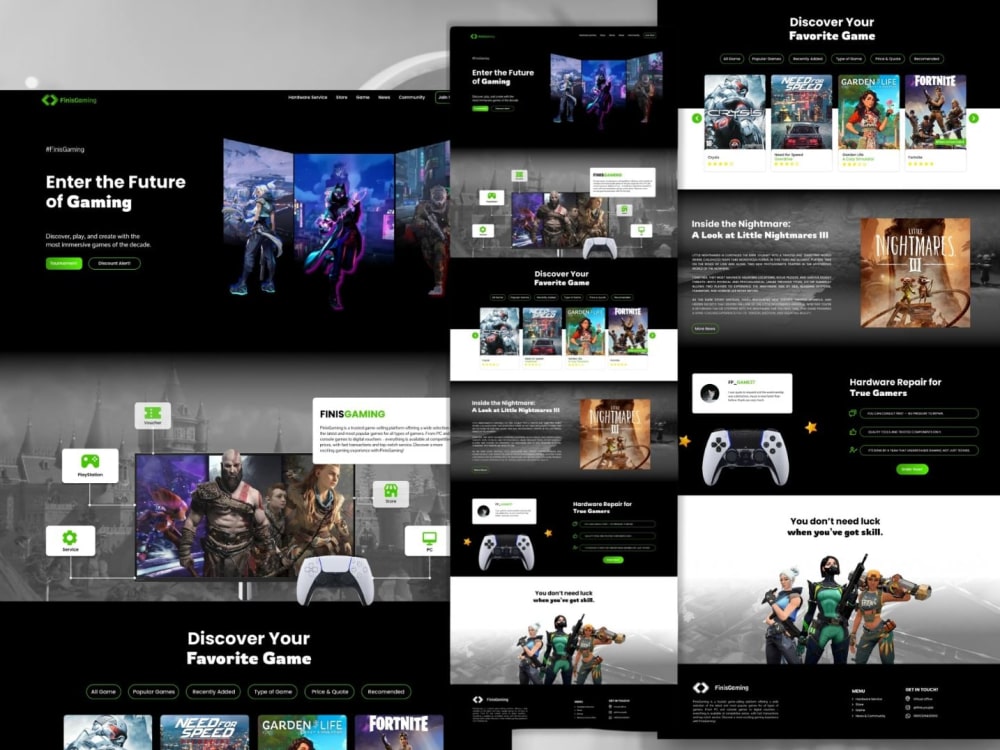
Task: Select the Type of Game filter pill in the left mockup
Action: (x=273, y=692)
